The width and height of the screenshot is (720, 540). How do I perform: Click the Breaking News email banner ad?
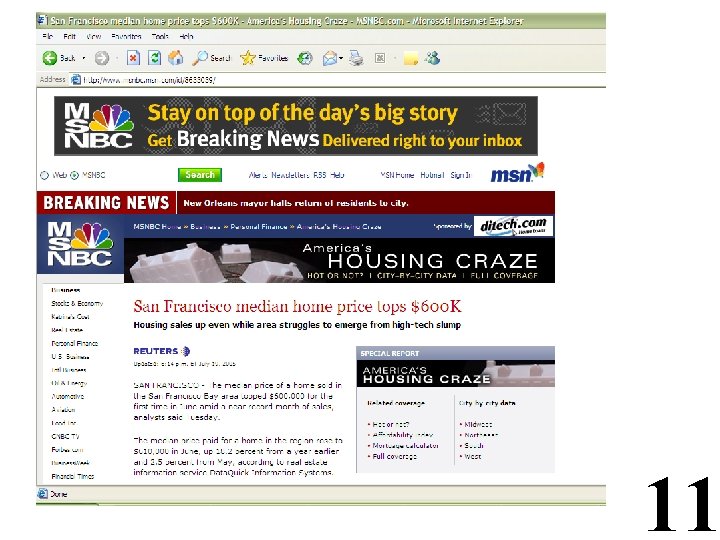pos(296,126)
